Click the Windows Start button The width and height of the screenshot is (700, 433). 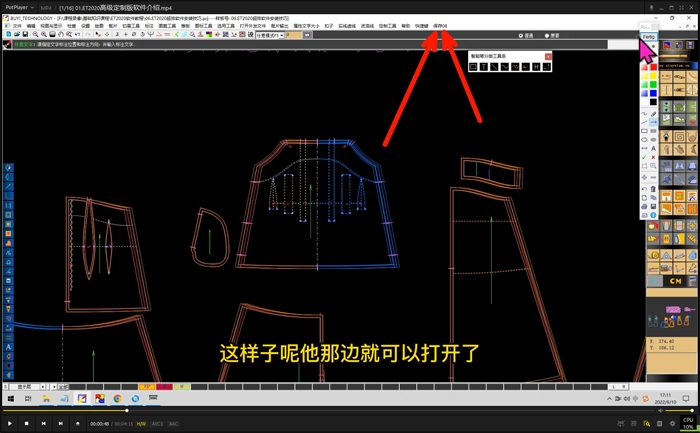[x=11, y=398]
